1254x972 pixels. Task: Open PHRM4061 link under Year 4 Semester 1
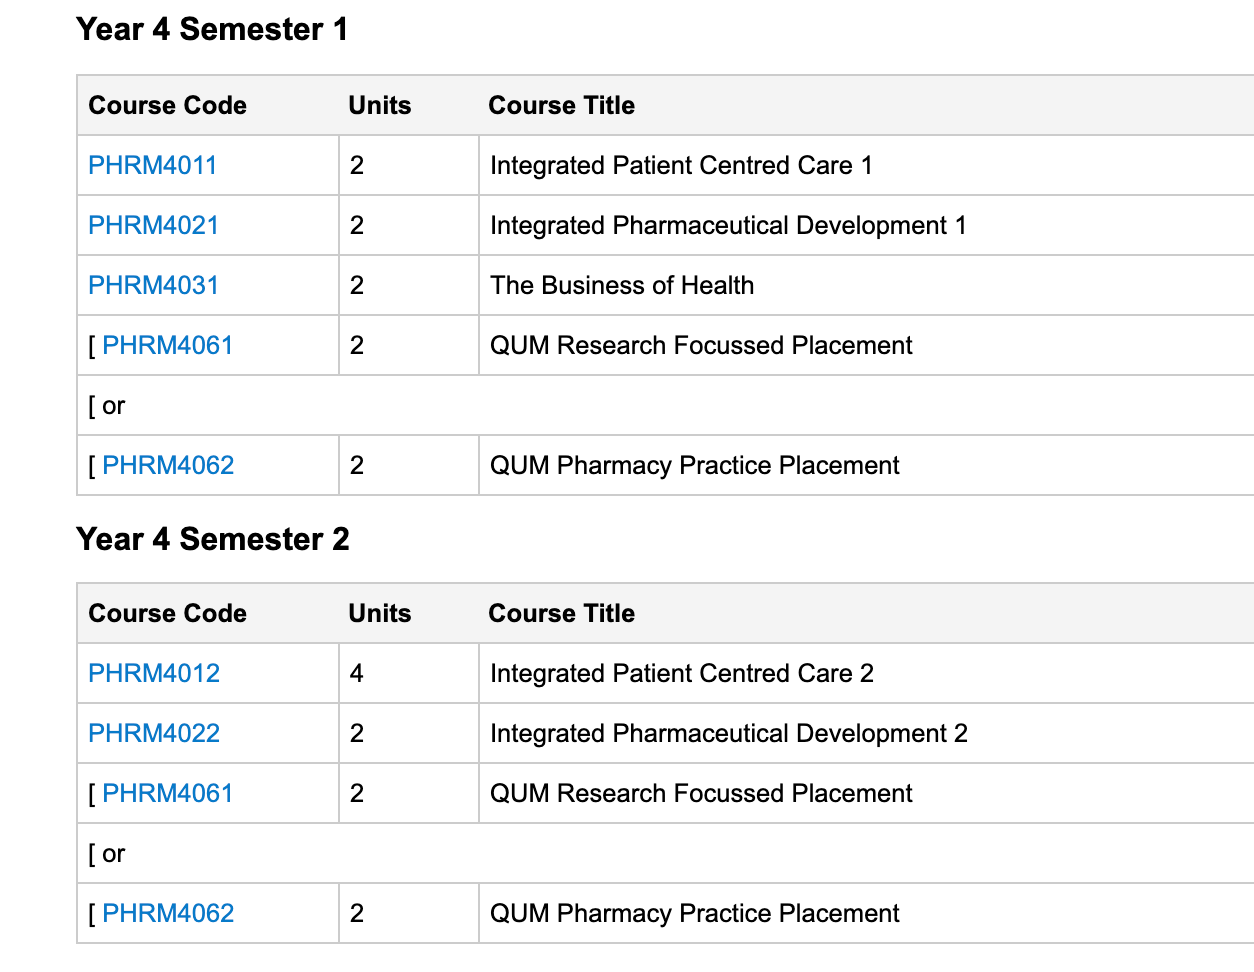[167, 345]
